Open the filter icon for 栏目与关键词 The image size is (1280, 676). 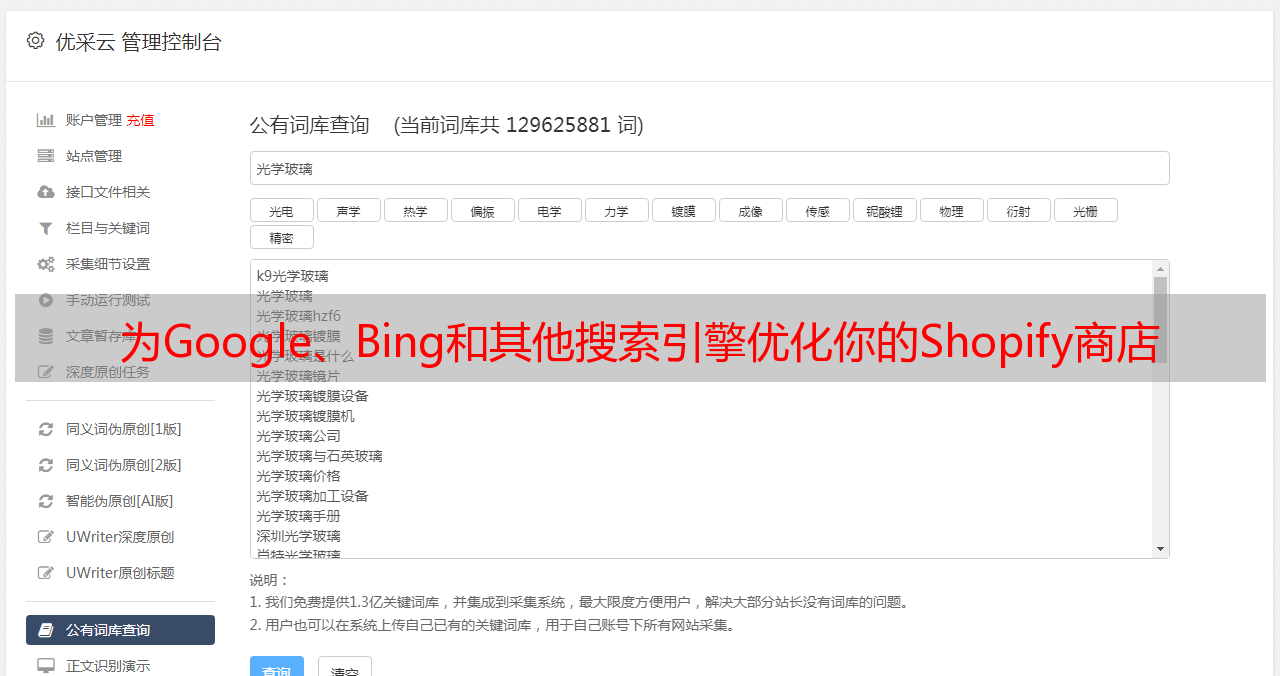[x=45, y=228]
